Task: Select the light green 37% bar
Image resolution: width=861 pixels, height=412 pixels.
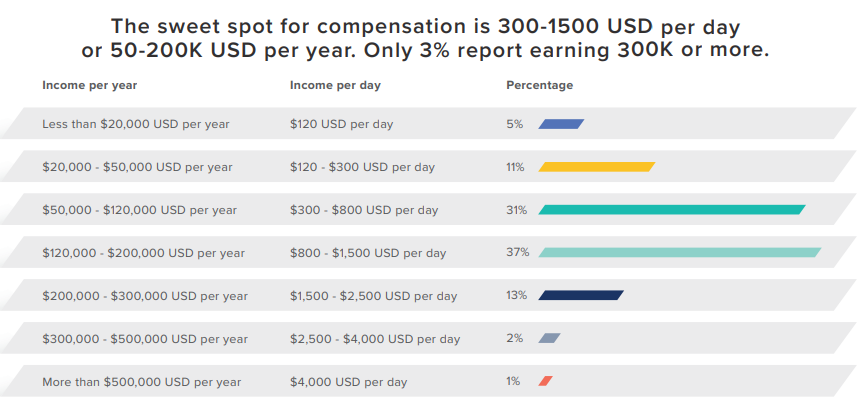Action: (680, 253)
